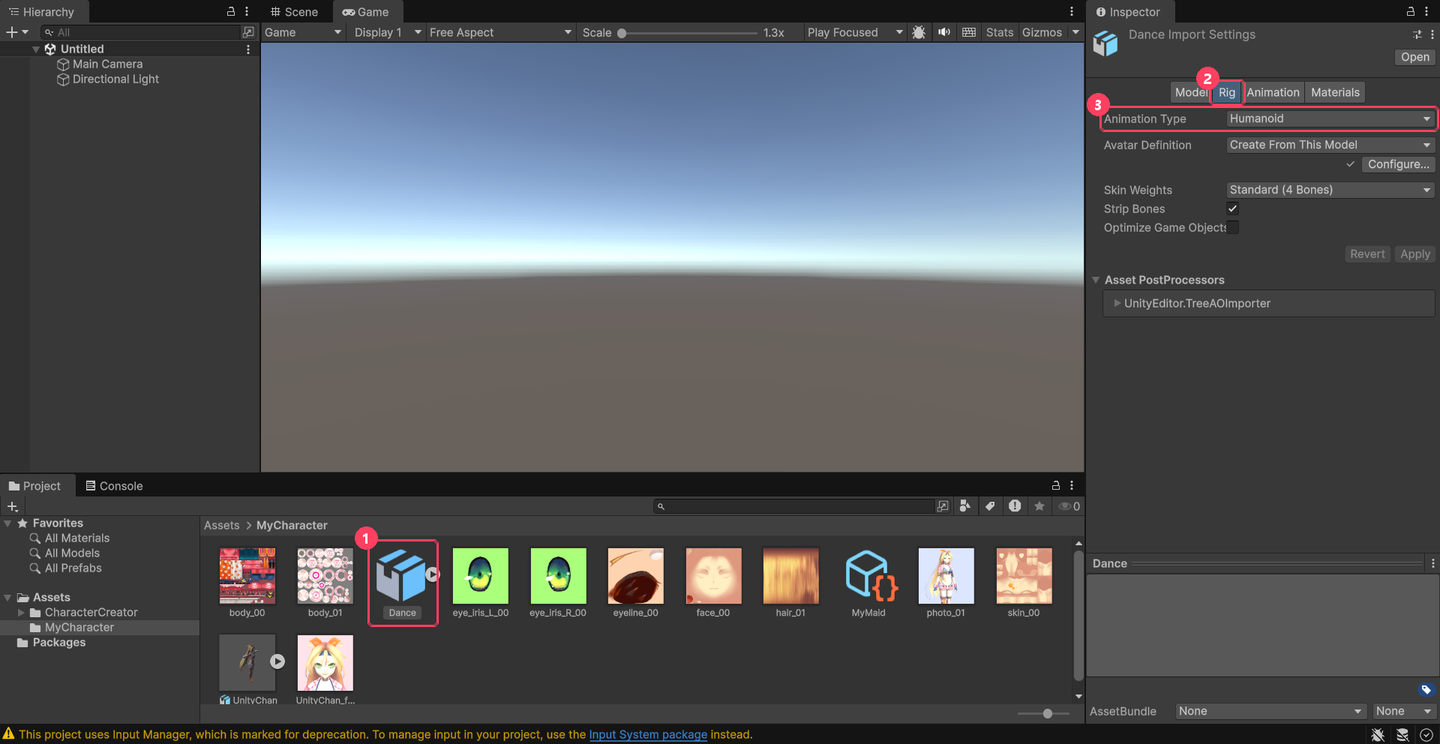Viewport: 1440px width, 744px height.
Task: Open the Untitled scene kebab menu
Action: (248, 49)
